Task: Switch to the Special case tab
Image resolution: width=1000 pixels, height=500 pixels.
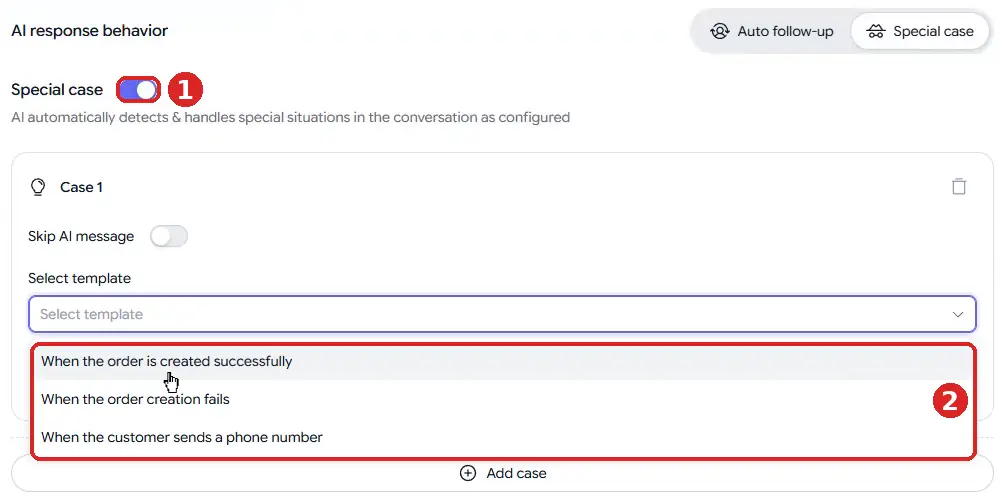Action: (920, 31)
